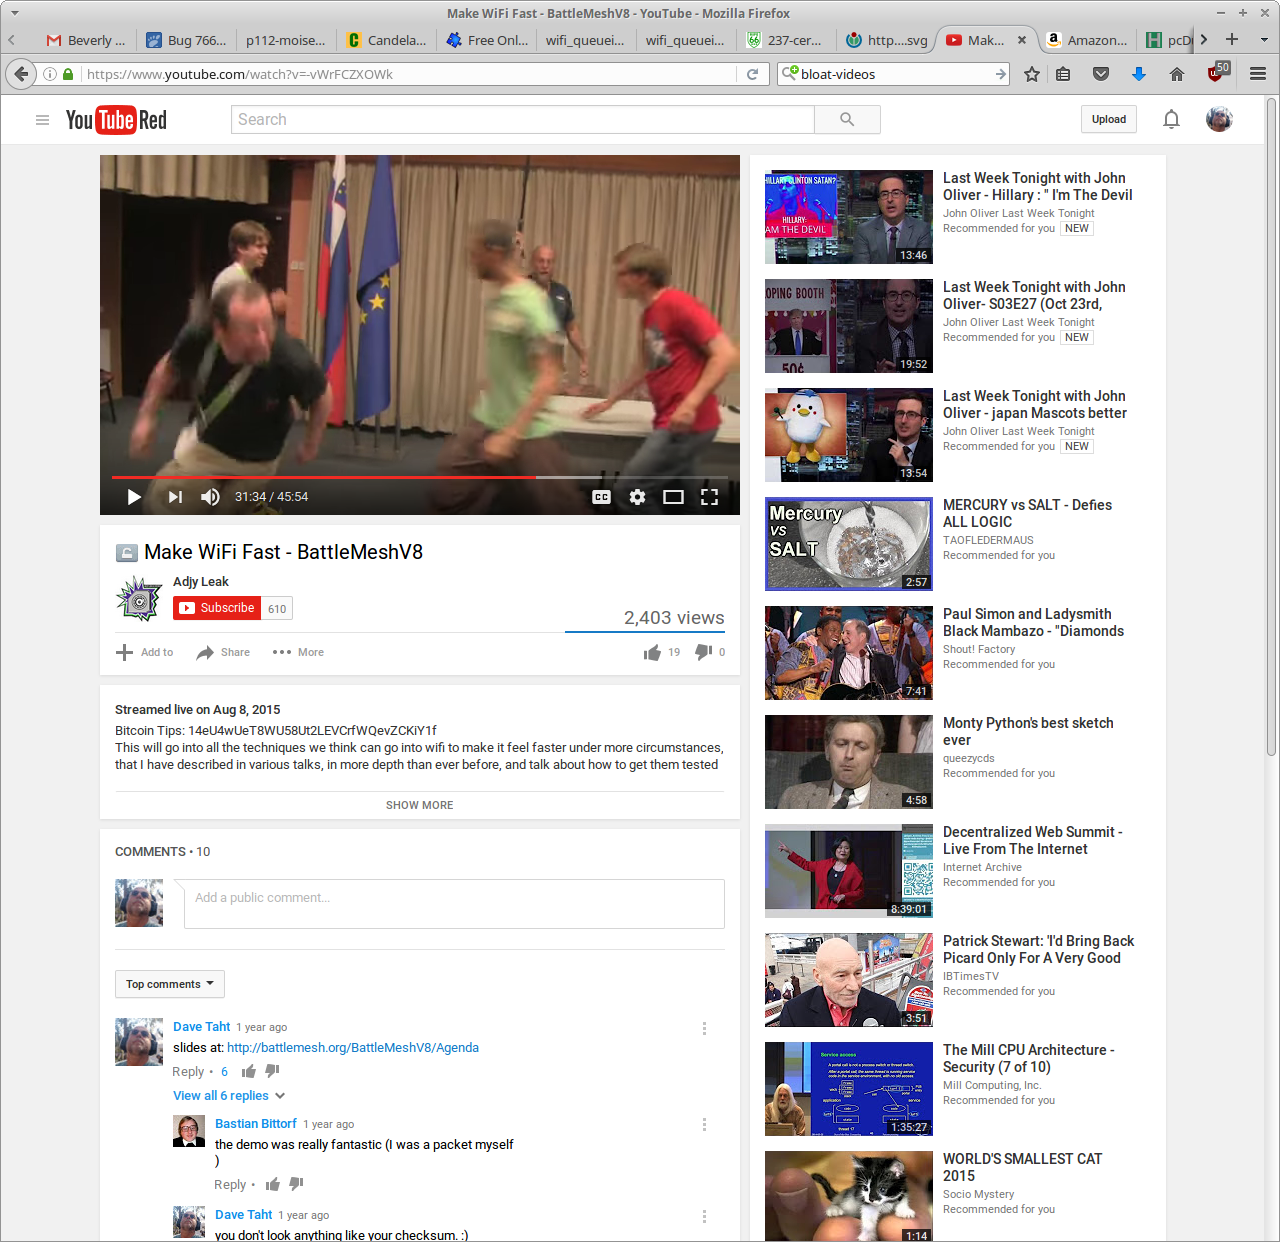
Task: Expand description with SHOW MORE
Action: pyautogui.click(x=419, y=805)
